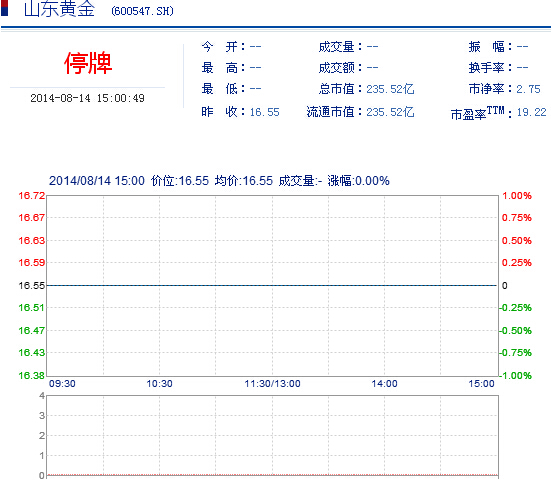
Task: Click the 16.72 price axis label
Action: point(32,196)
